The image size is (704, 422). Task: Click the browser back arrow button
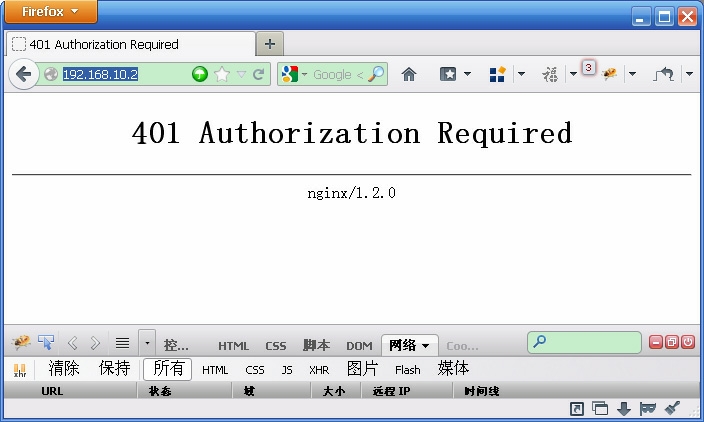pyautogui.click(x=23, y=74)
